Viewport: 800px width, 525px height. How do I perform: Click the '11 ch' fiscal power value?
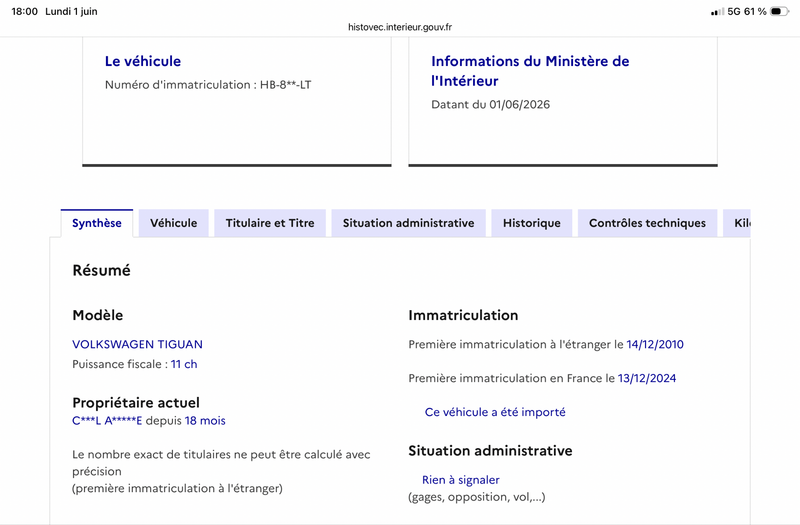click(184, 364)
